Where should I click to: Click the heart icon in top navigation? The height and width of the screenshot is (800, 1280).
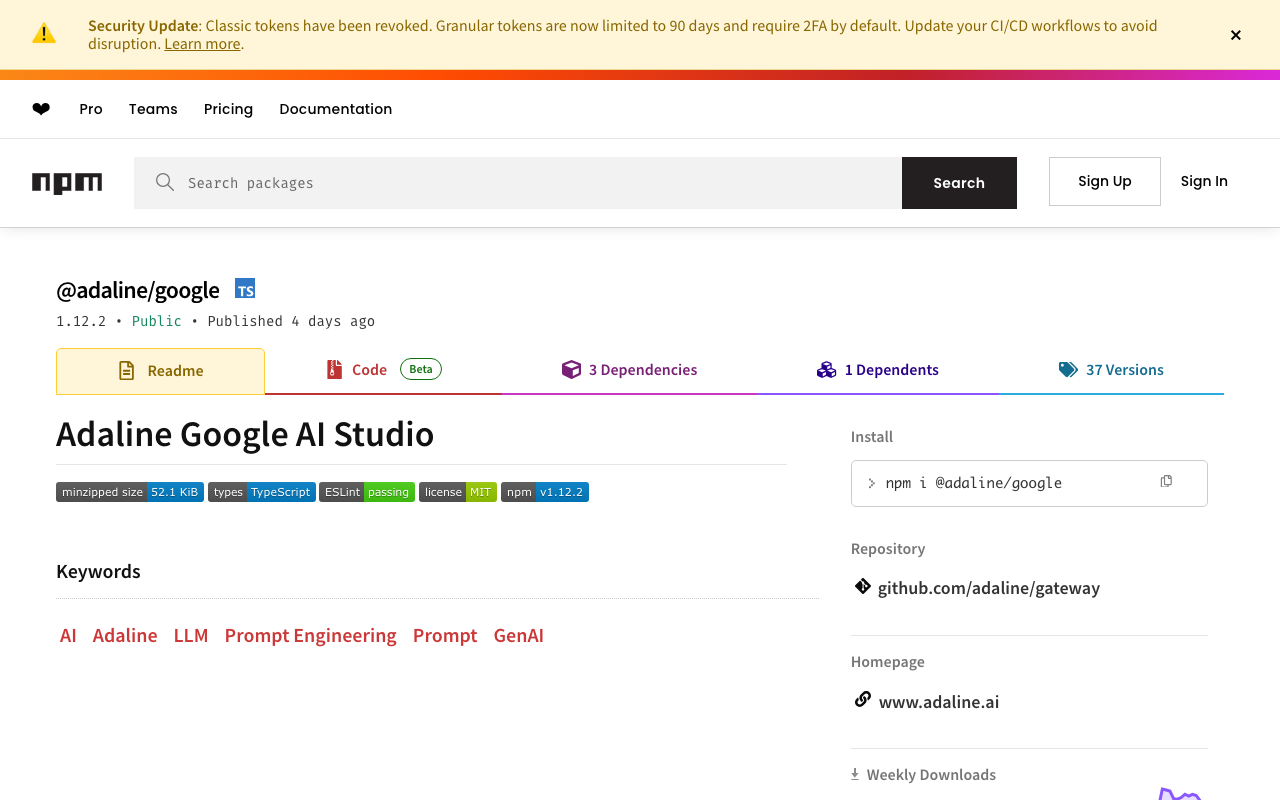(x=41, y=109)
